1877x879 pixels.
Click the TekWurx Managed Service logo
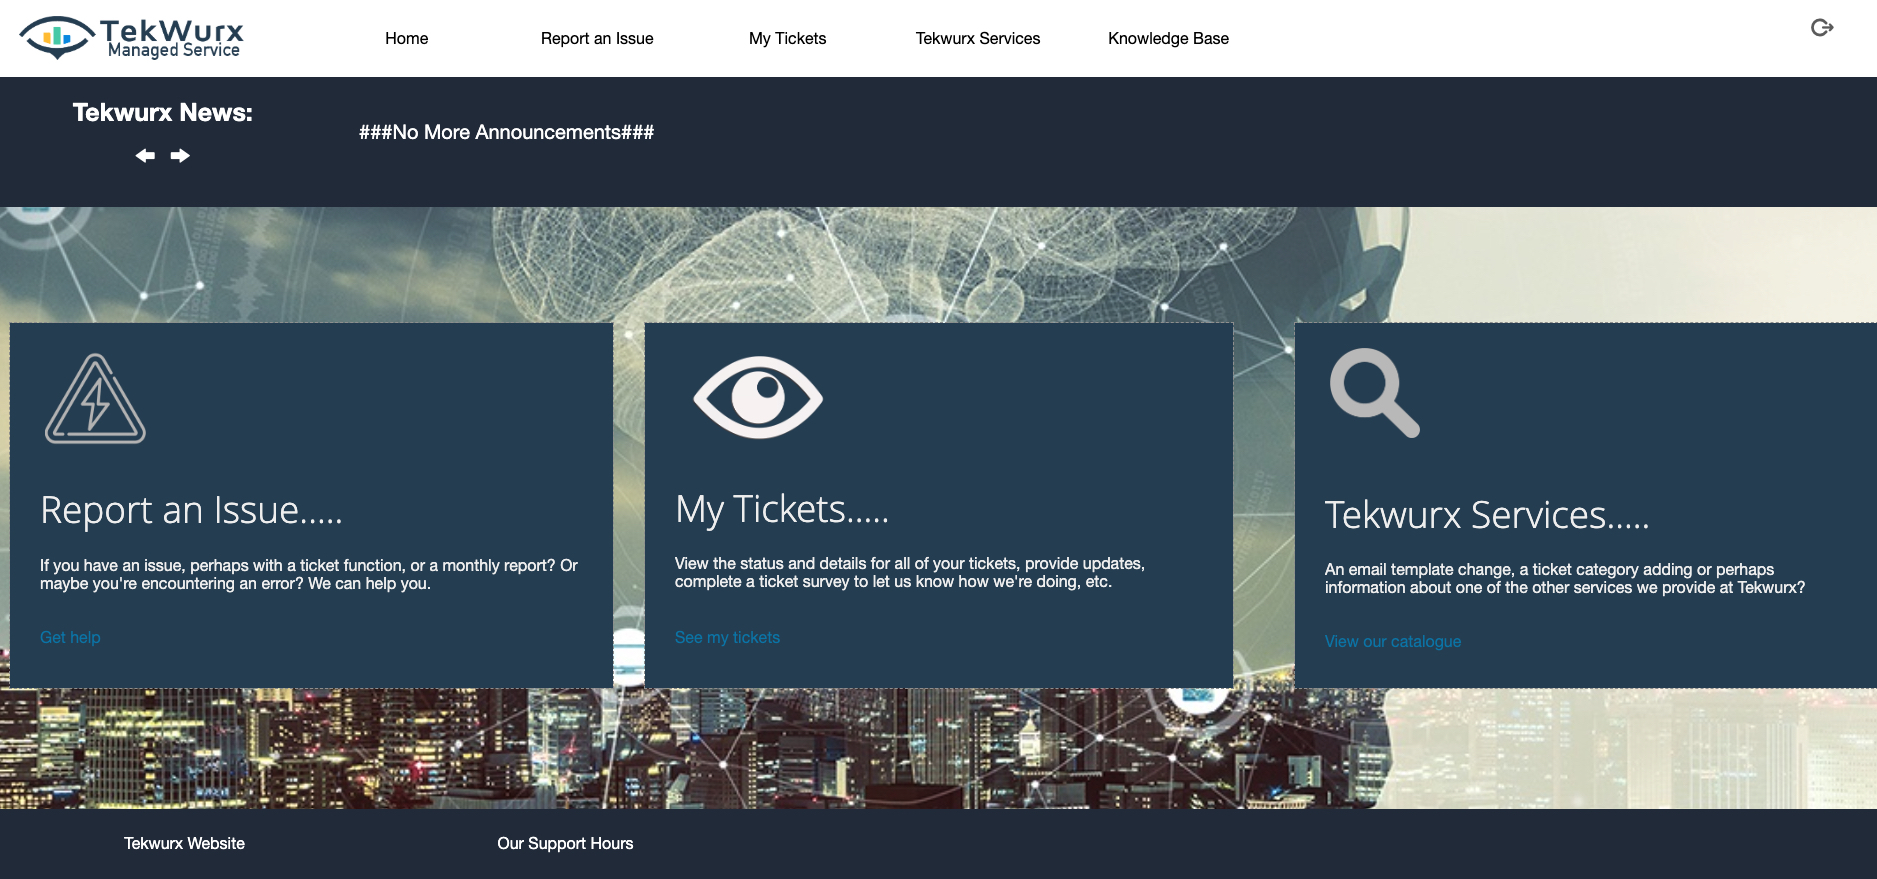coord(132,38)
